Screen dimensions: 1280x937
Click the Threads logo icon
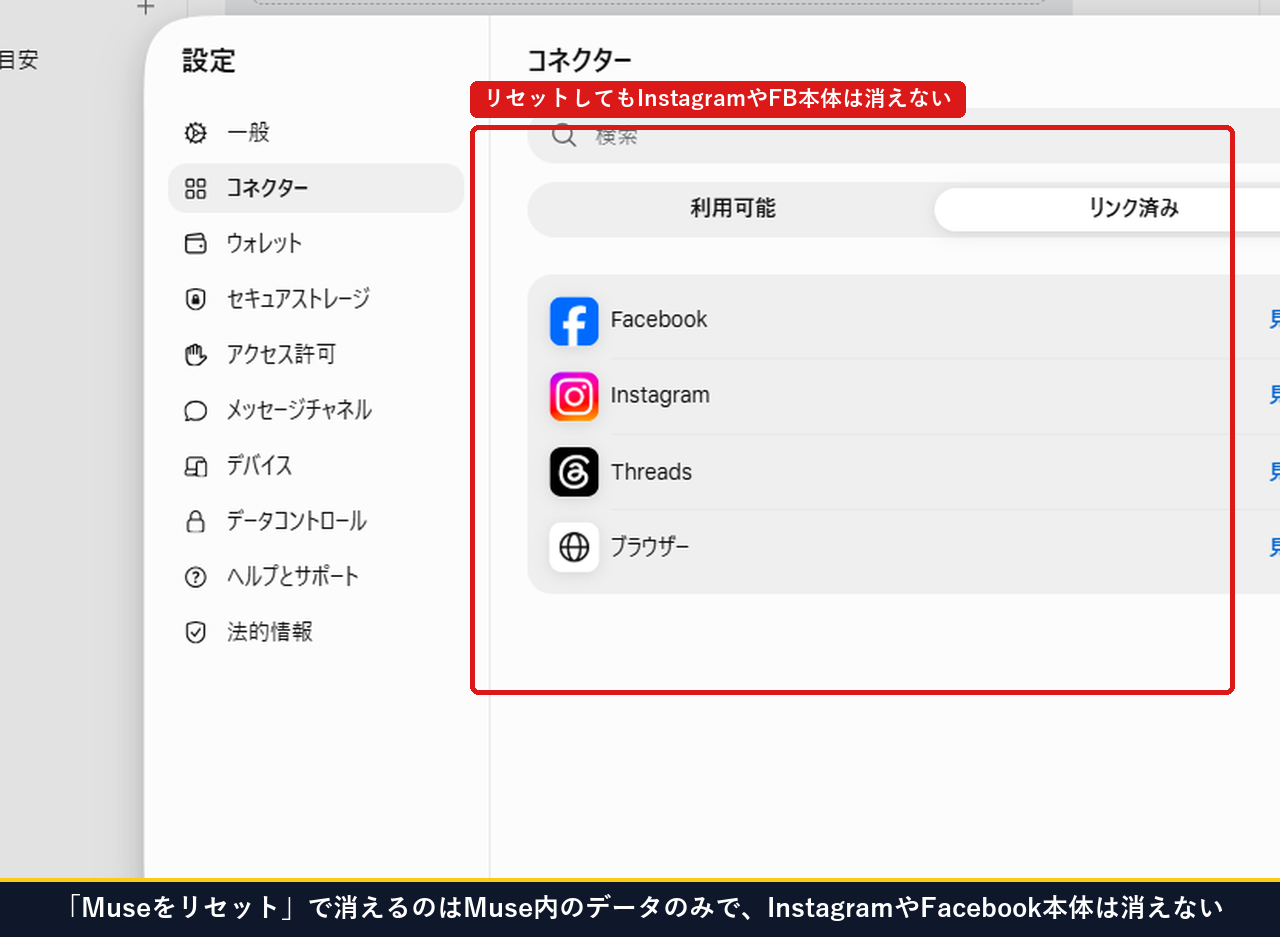[574, 472]
